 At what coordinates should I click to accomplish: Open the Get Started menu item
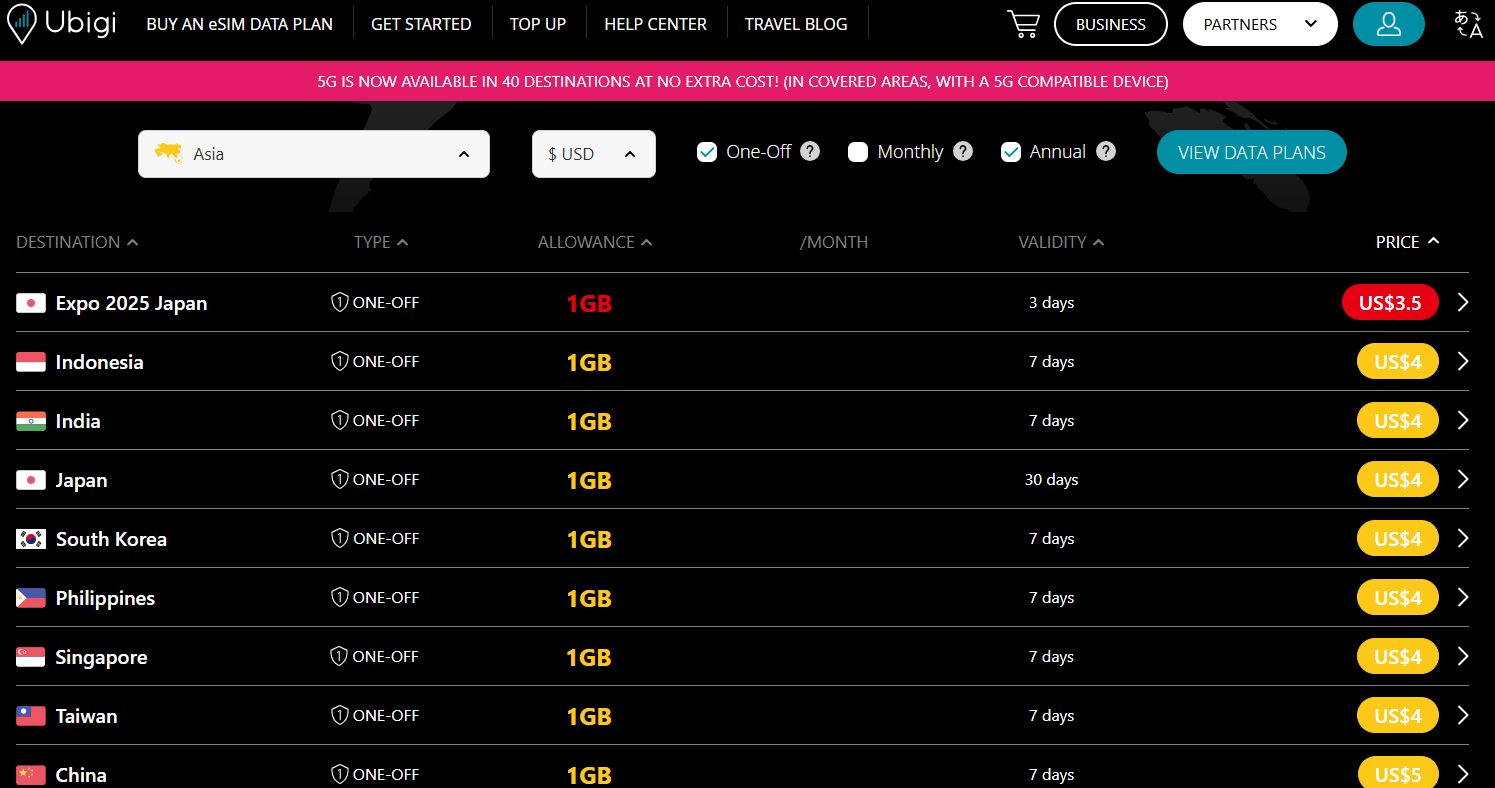421,24
